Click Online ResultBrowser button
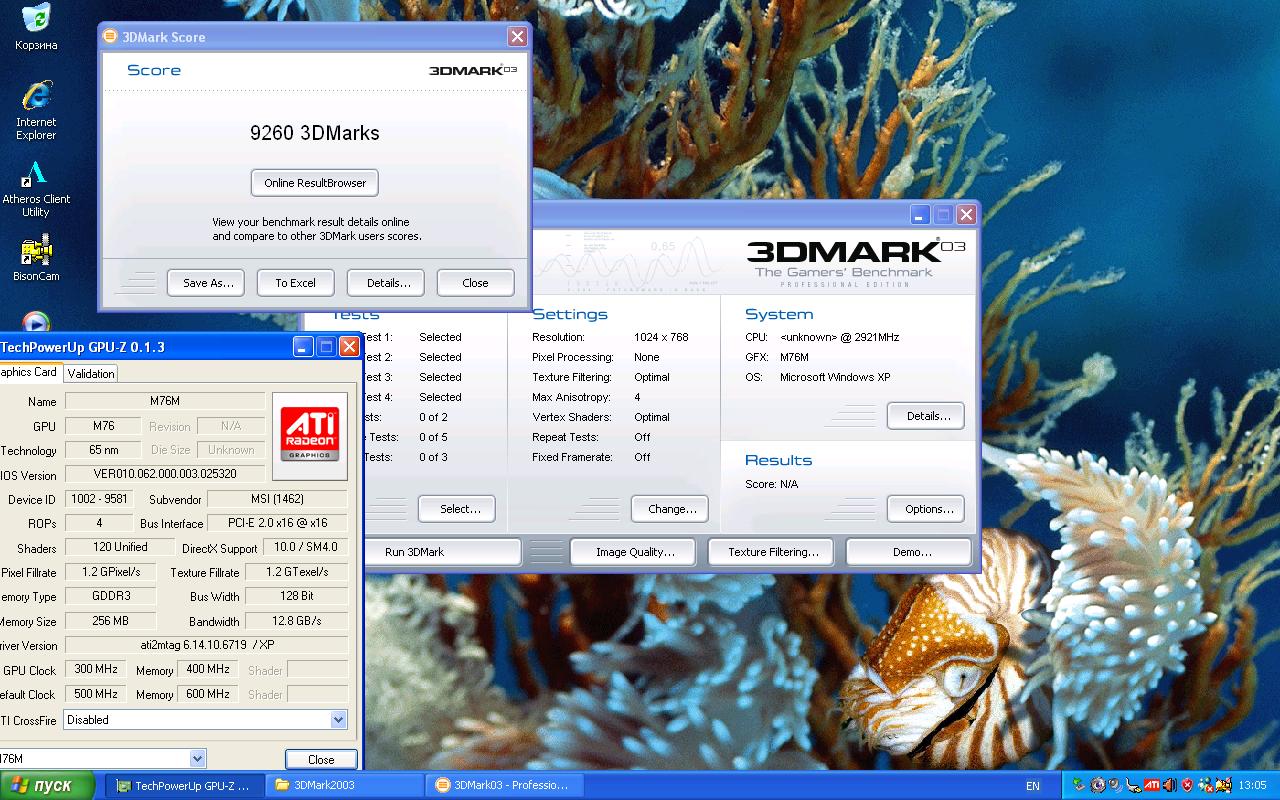Screen dimensions: 1280x800 315,183
